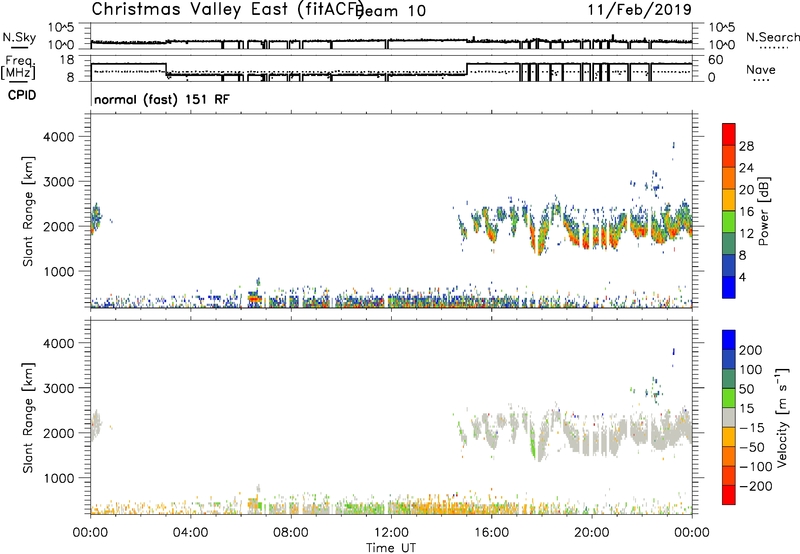Pick the bright blue lowest Power colorbar segment
This screenshot has width=800, height=554.
point(729,287)
